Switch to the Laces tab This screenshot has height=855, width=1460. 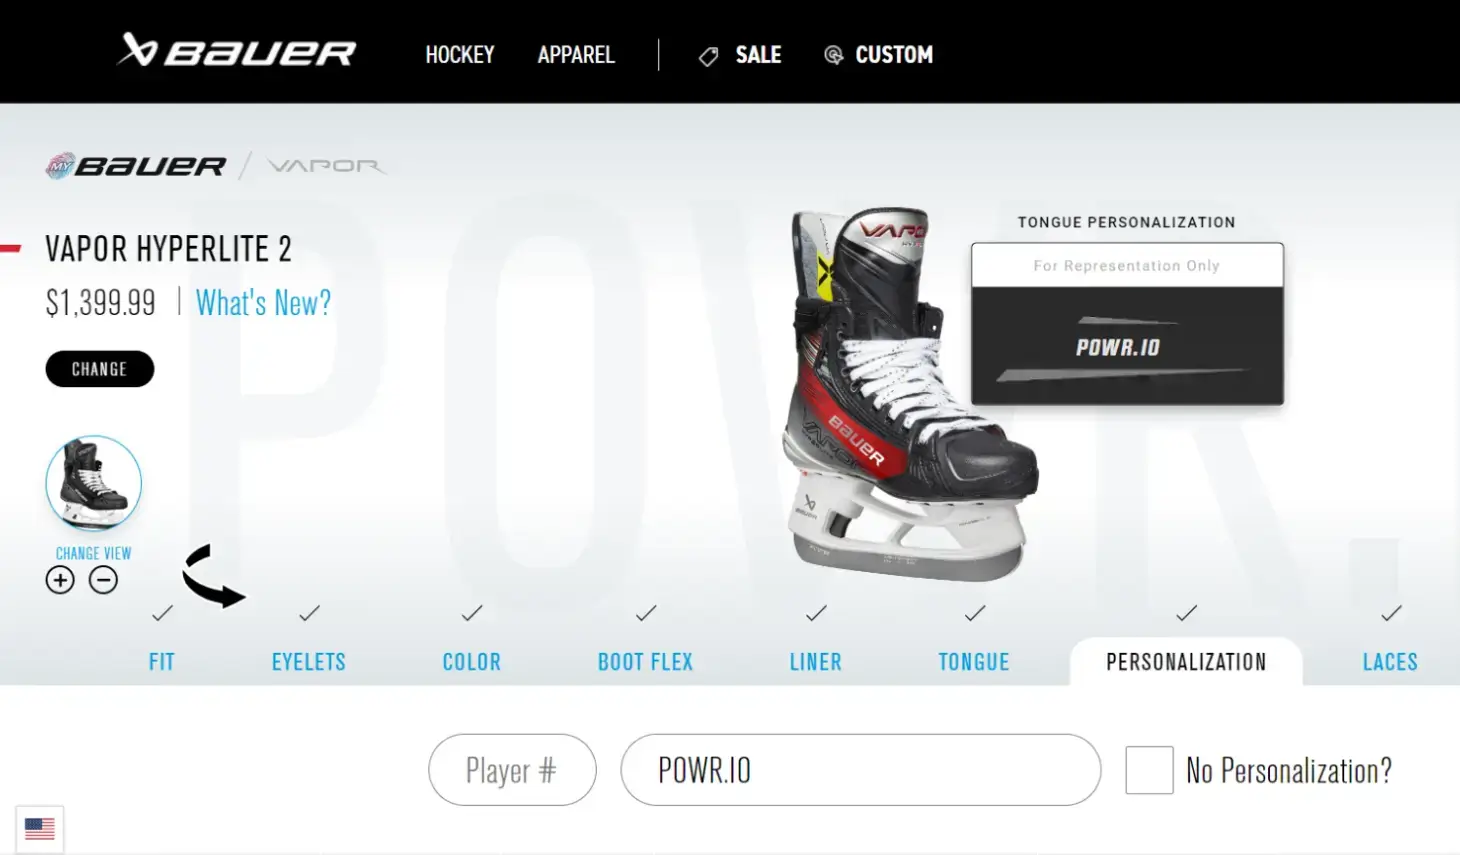(1390, 662)
